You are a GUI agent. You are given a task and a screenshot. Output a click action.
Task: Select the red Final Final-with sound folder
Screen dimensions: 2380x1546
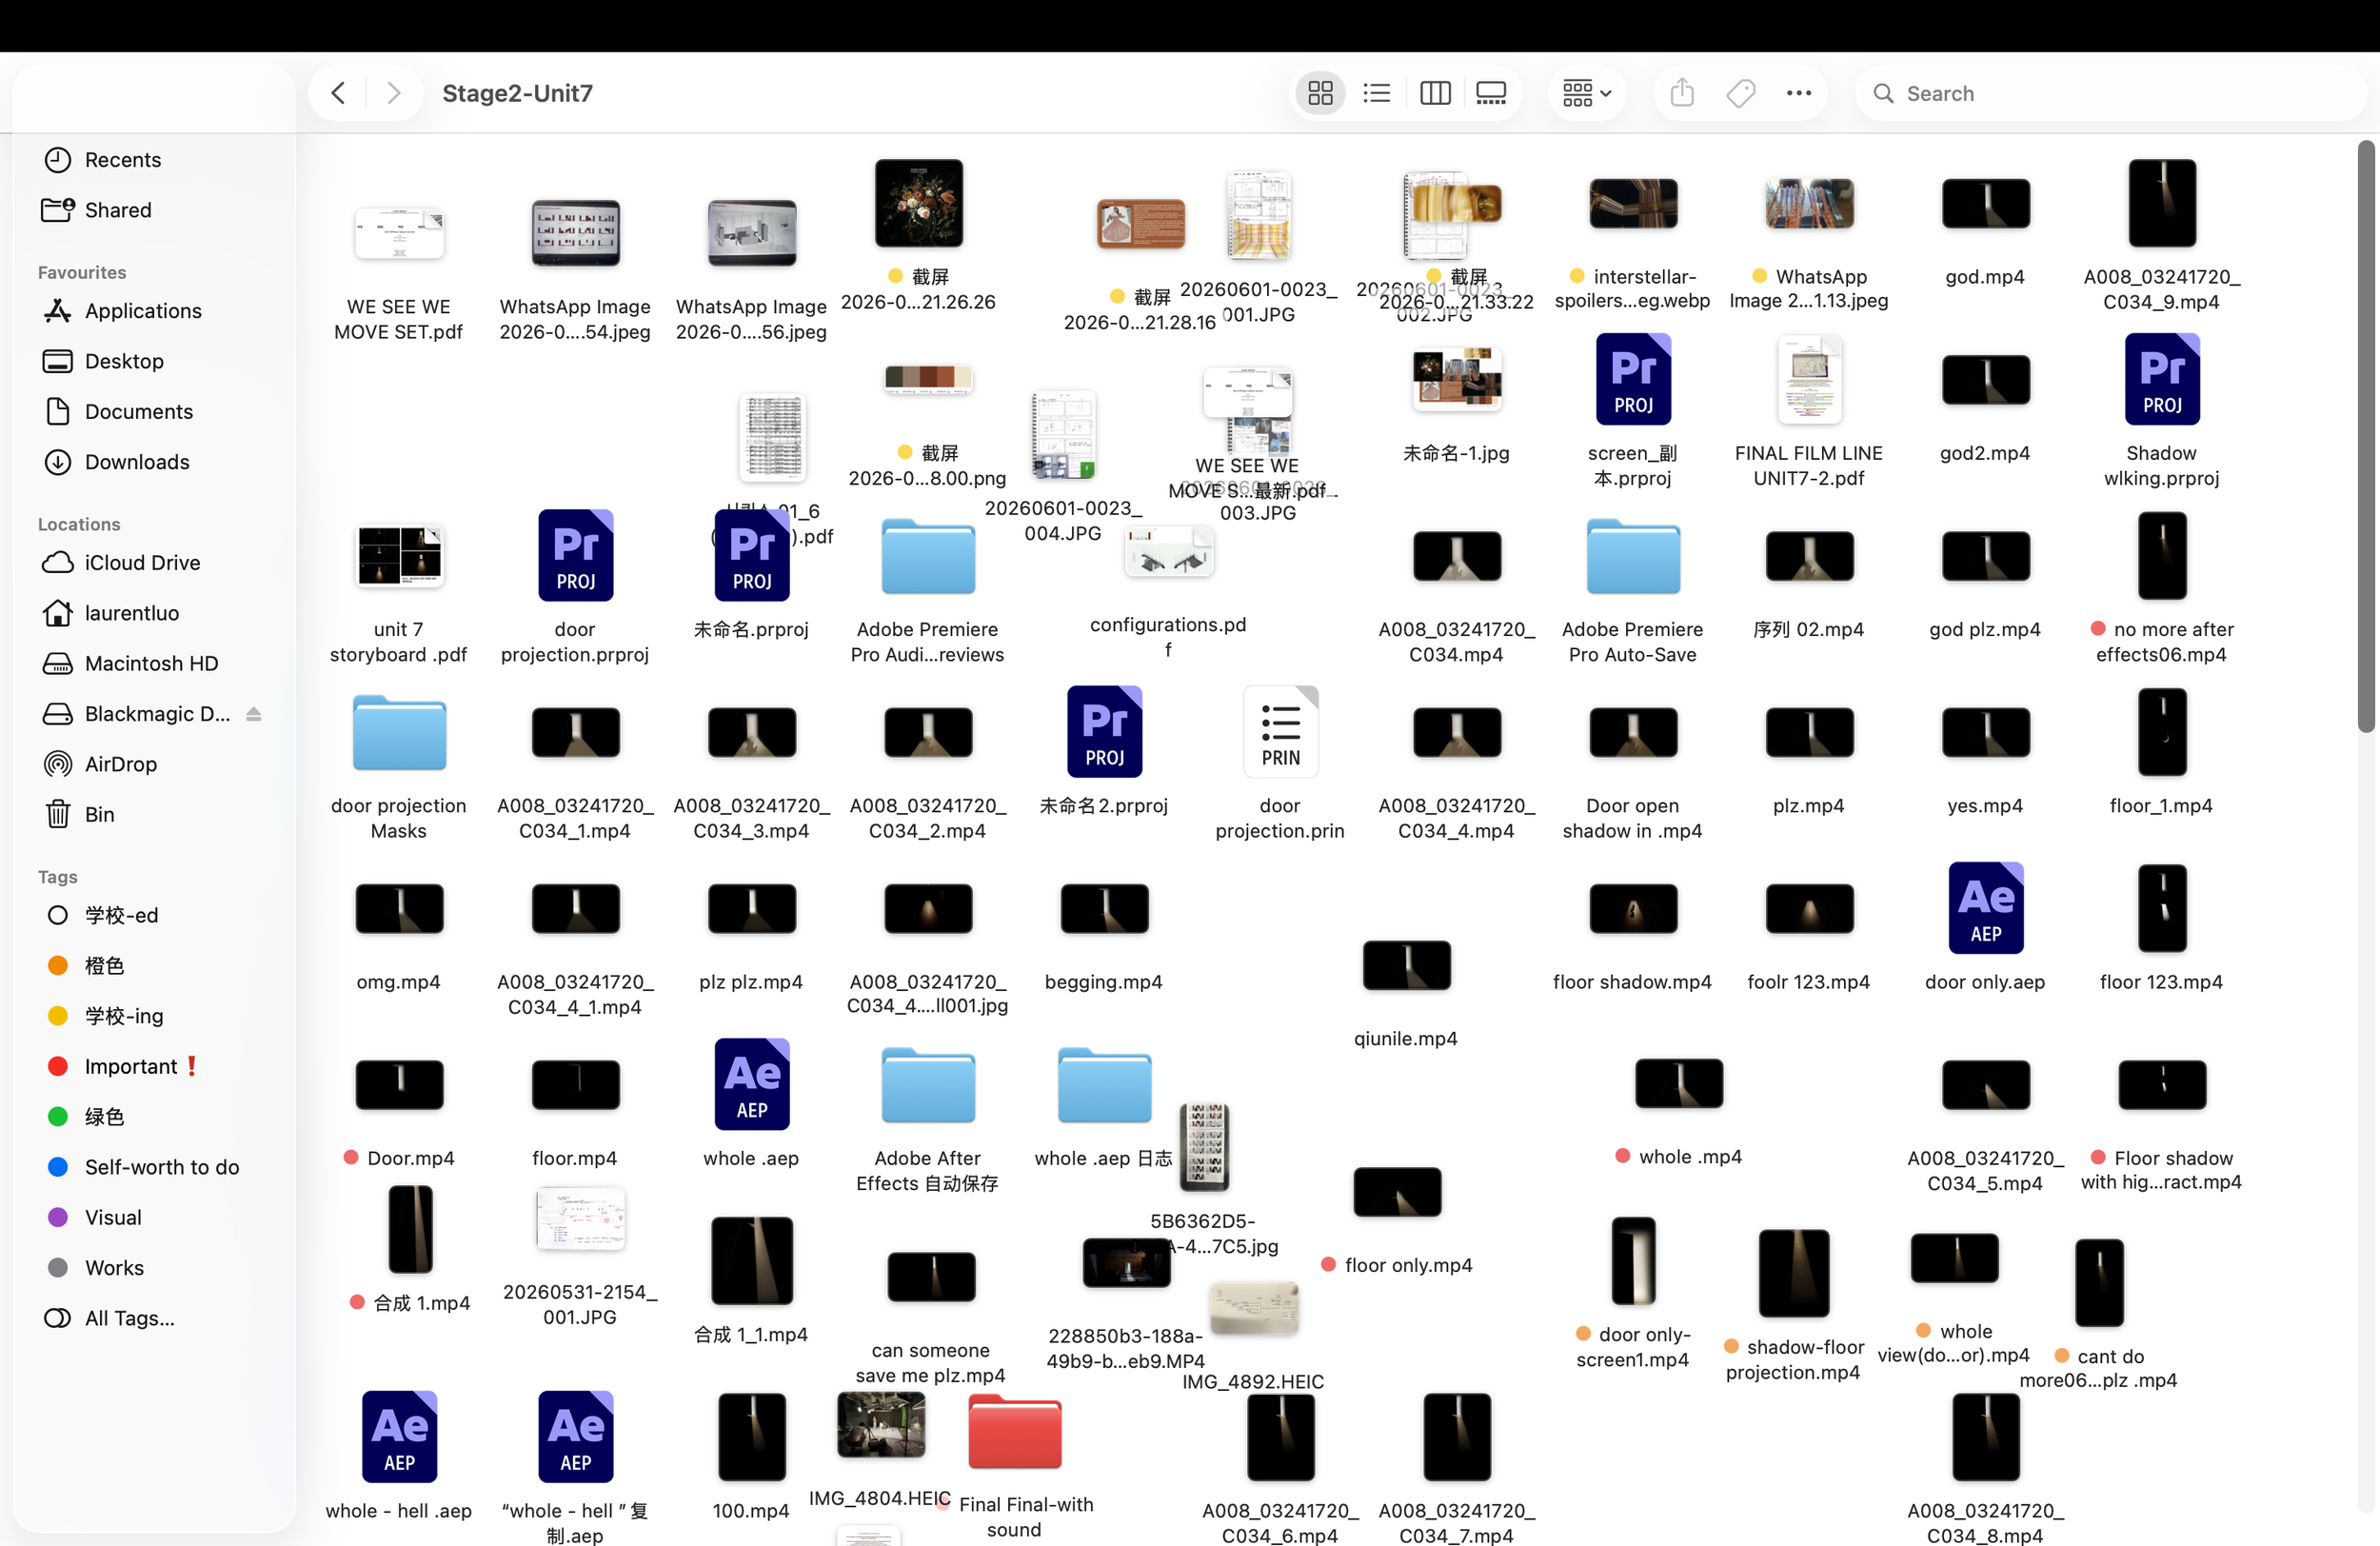coord(1014,1432)
